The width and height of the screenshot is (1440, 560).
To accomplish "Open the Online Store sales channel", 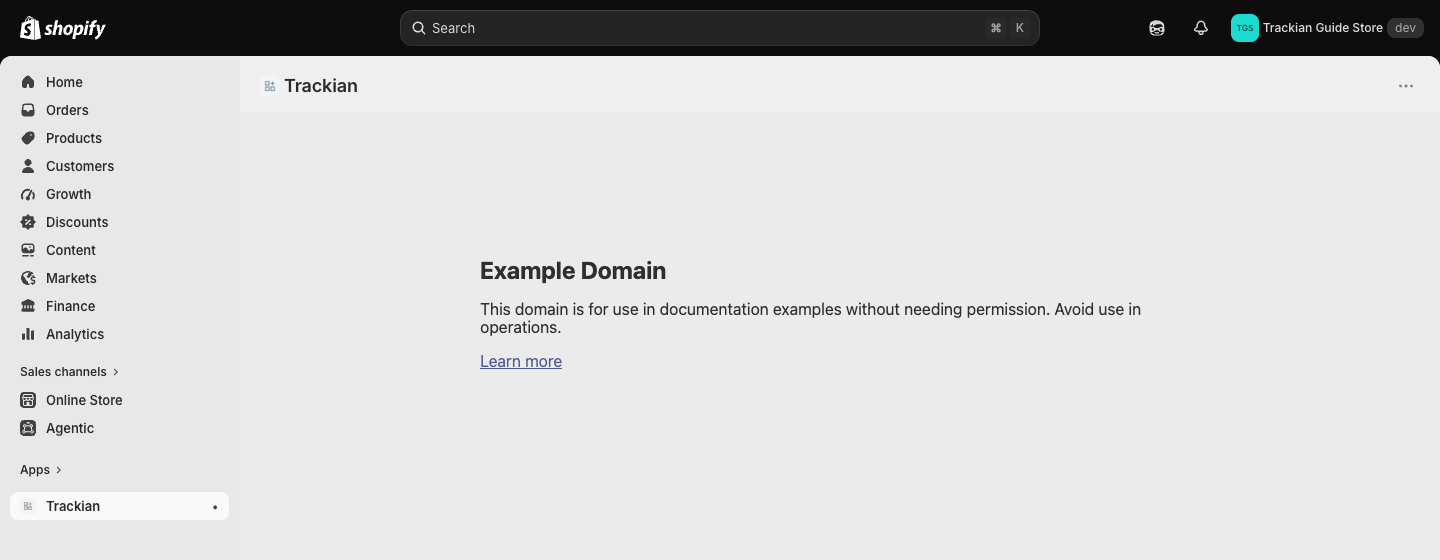I will 120,400.
